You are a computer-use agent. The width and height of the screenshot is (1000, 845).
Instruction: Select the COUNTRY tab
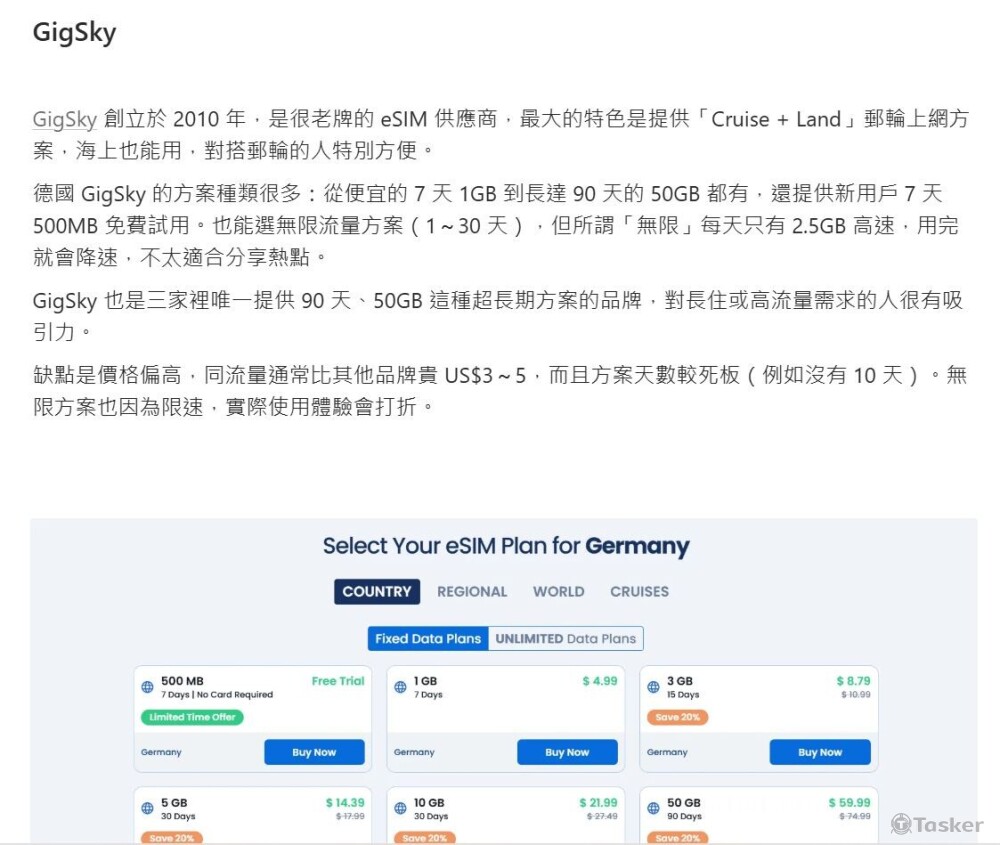[x=376, y=591]
